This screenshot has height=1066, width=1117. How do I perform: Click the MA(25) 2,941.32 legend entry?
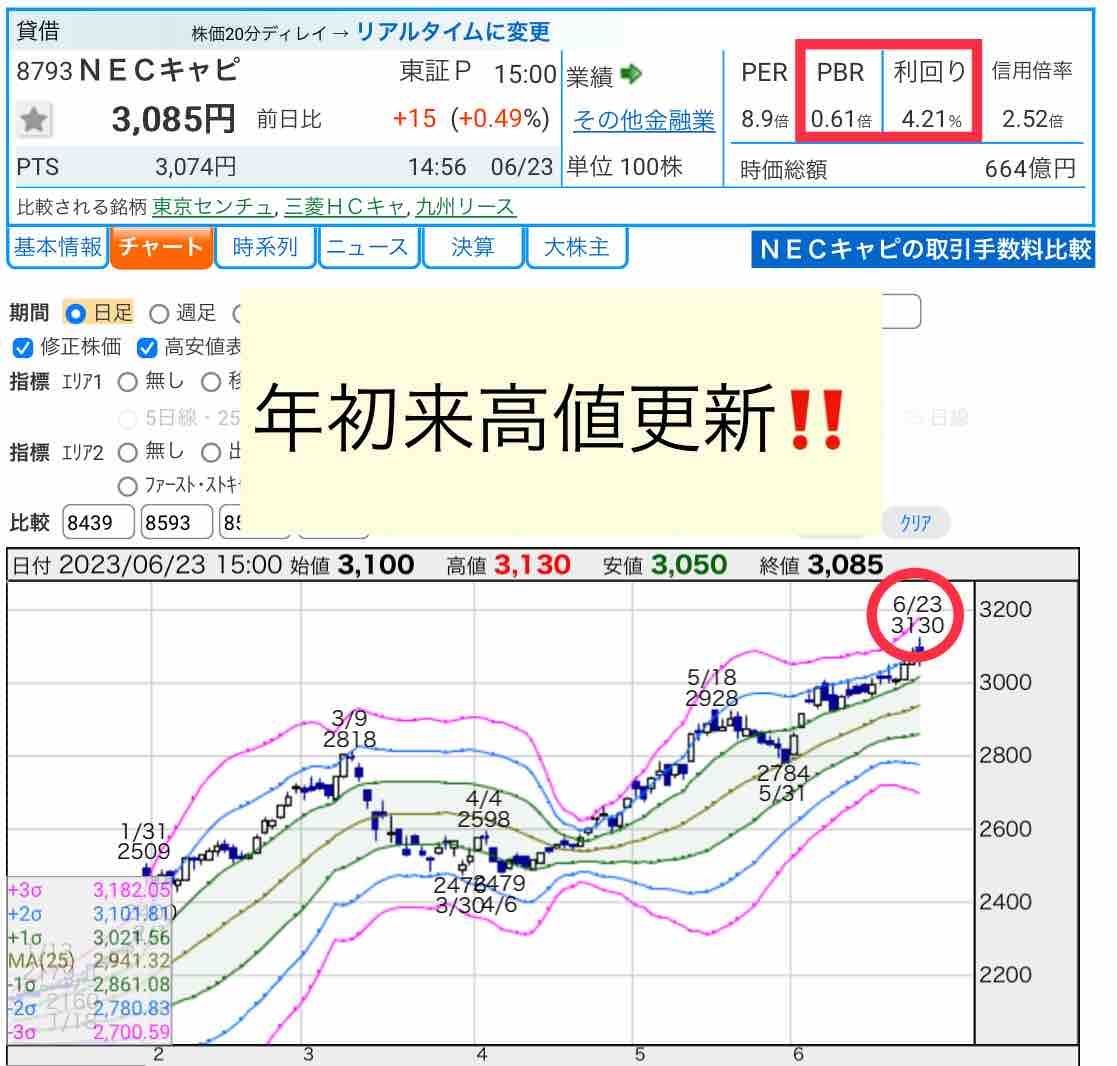89,961
